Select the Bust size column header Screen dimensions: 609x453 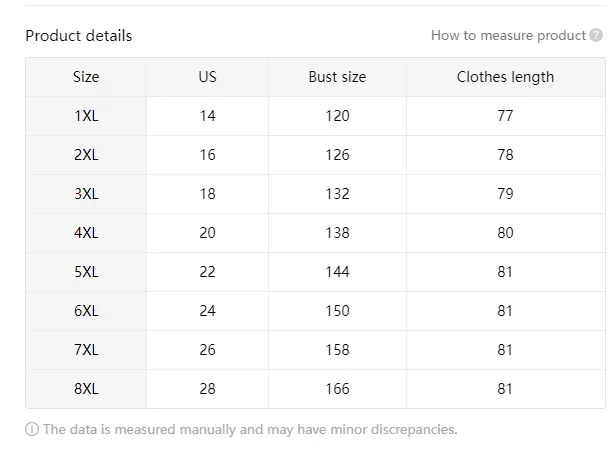point(337,77)
